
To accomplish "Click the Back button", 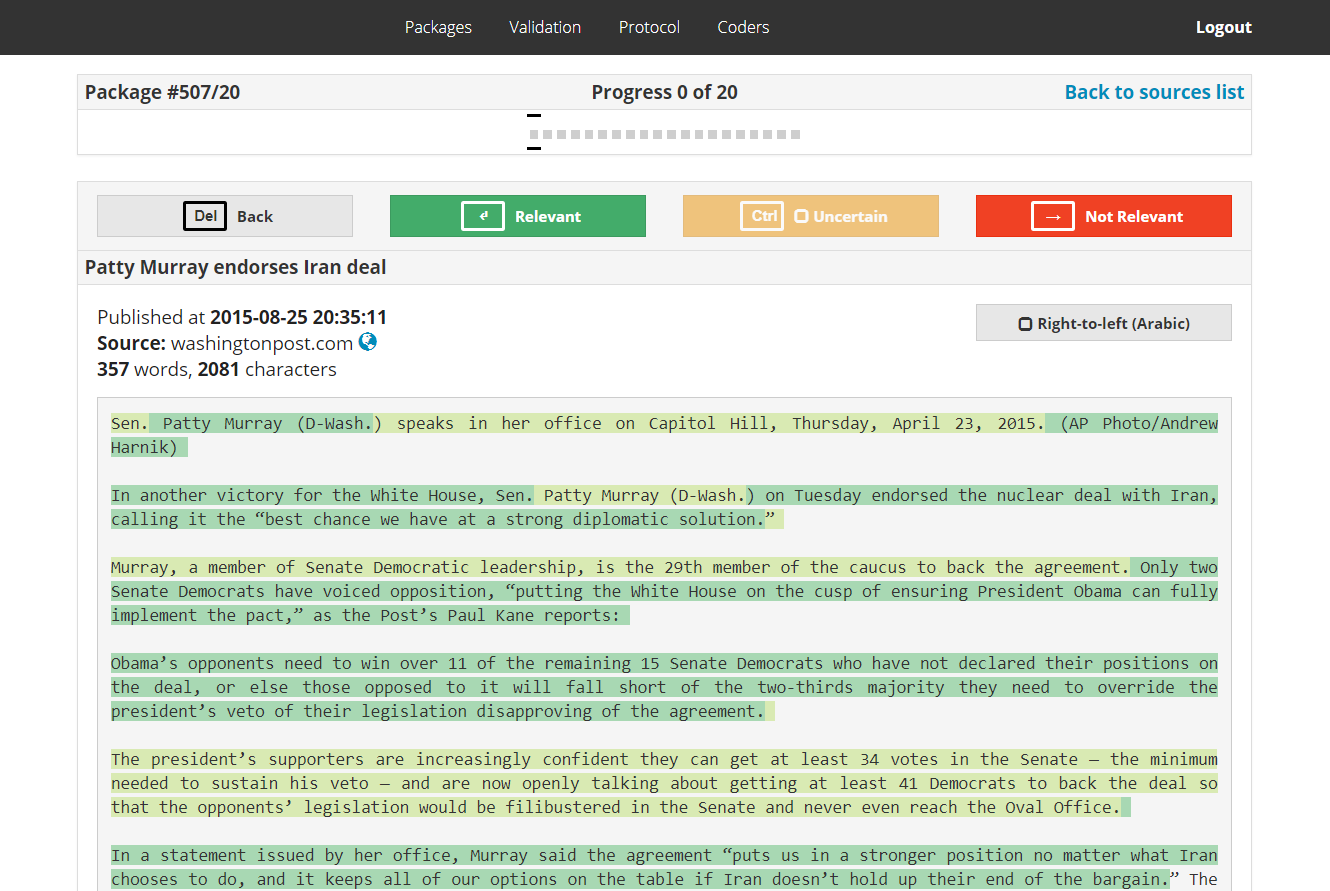I will click(225, 216).
